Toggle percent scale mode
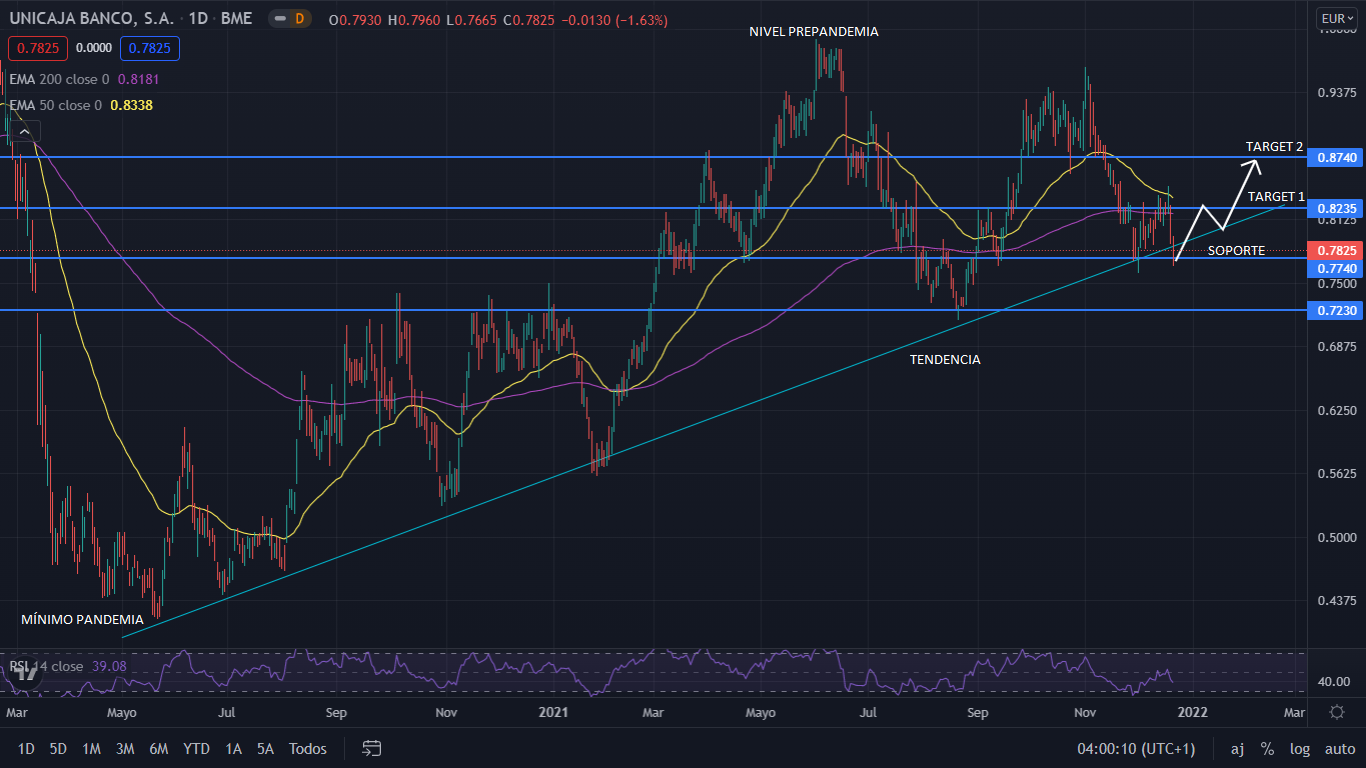 coord(1267,748)
